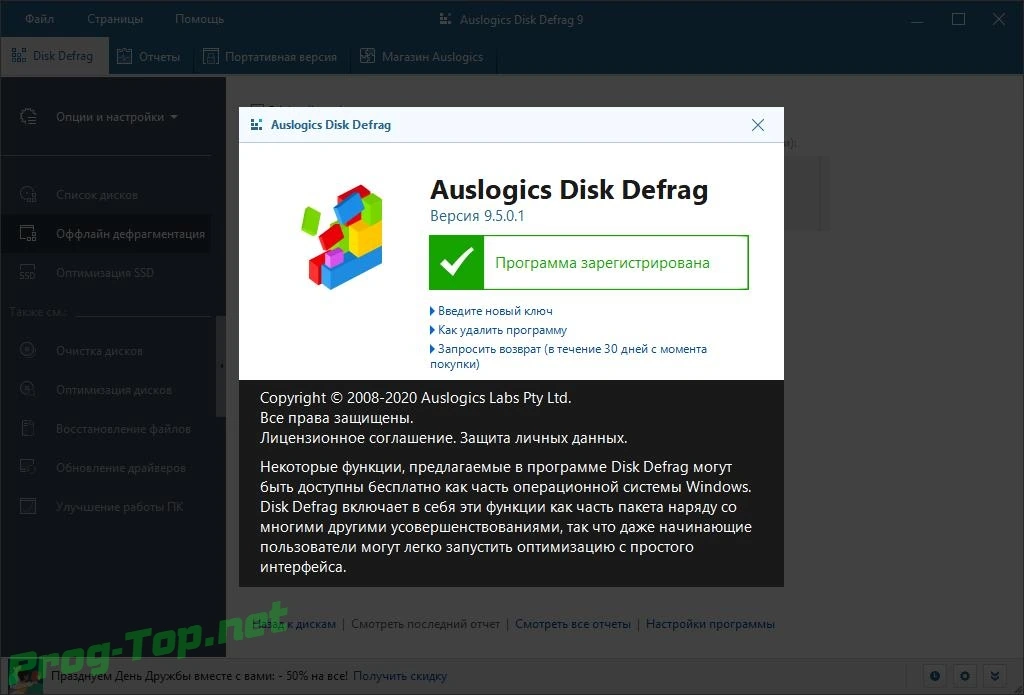The height and width of the screenshot is (695, 1024).
Task: Open the Файл menu
Action: tap(39, 19)
